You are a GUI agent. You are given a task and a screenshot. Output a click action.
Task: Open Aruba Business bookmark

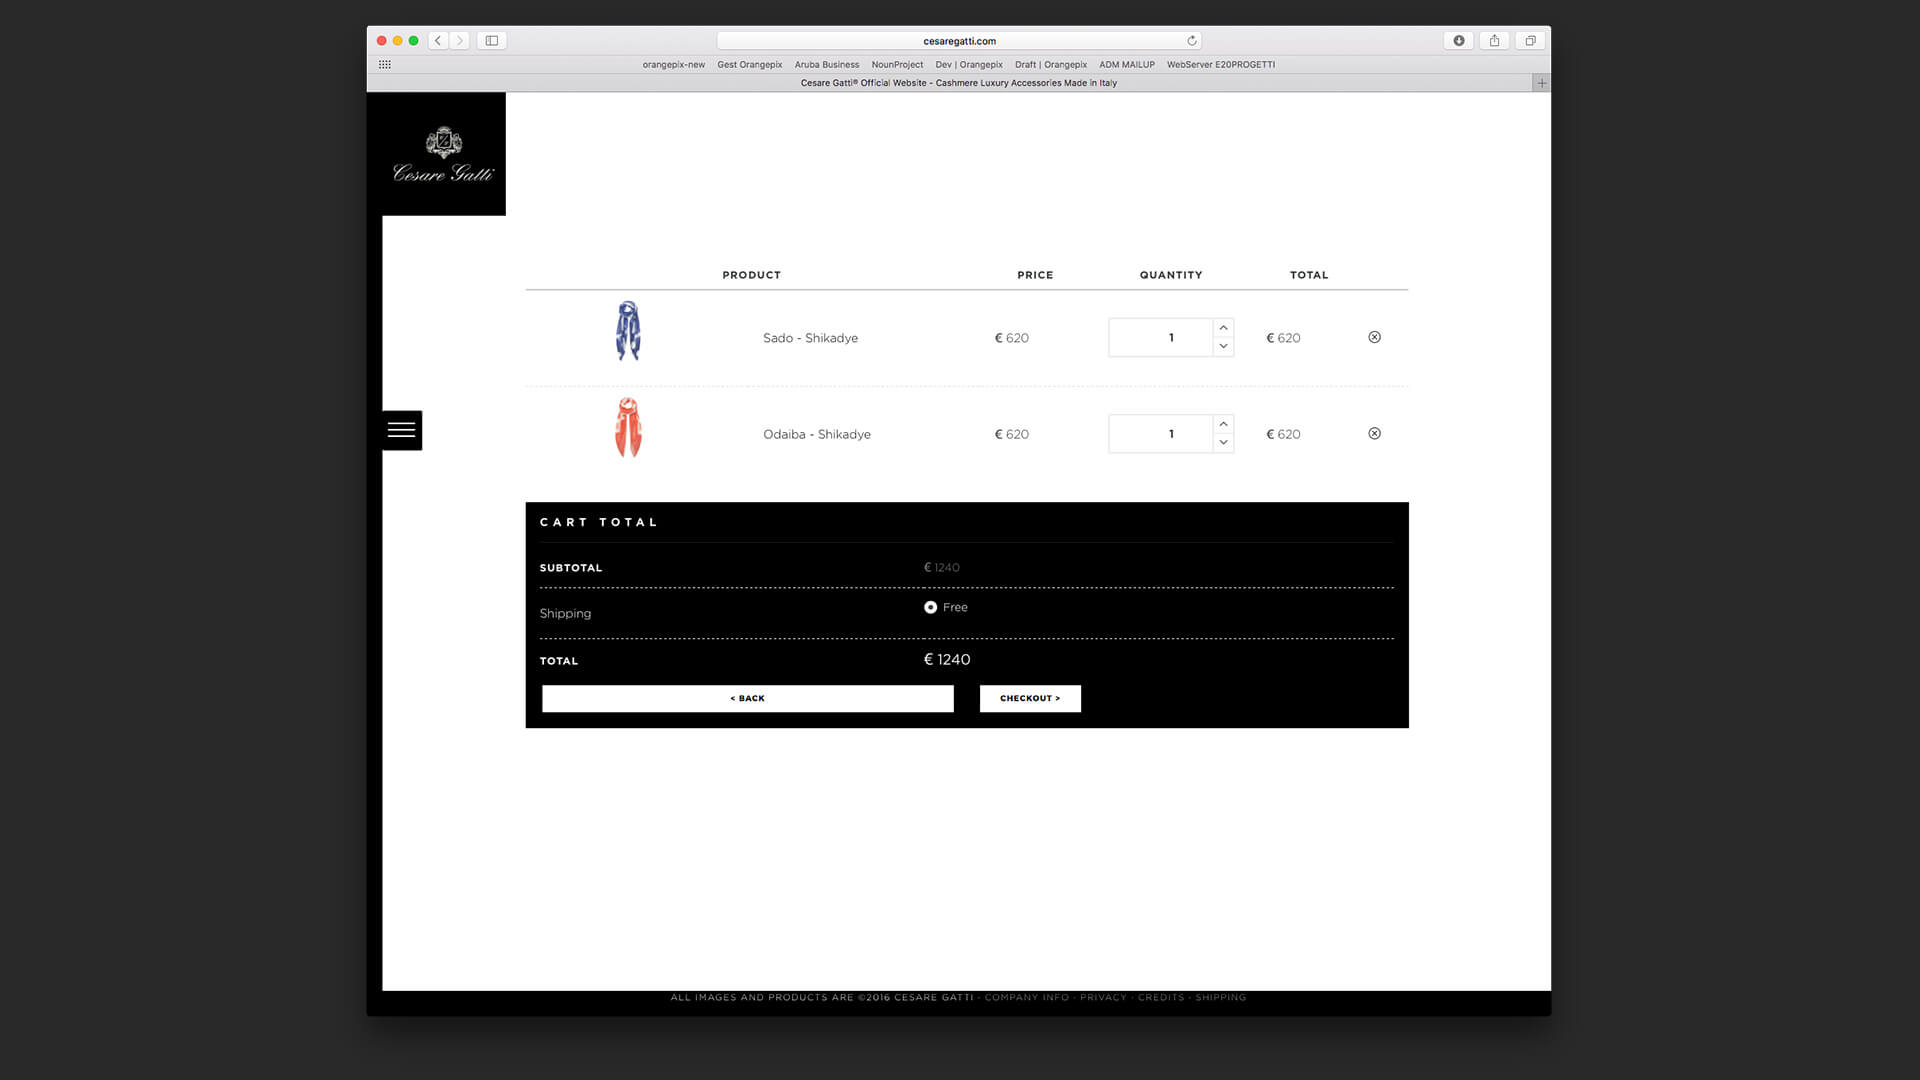[827, 65]
